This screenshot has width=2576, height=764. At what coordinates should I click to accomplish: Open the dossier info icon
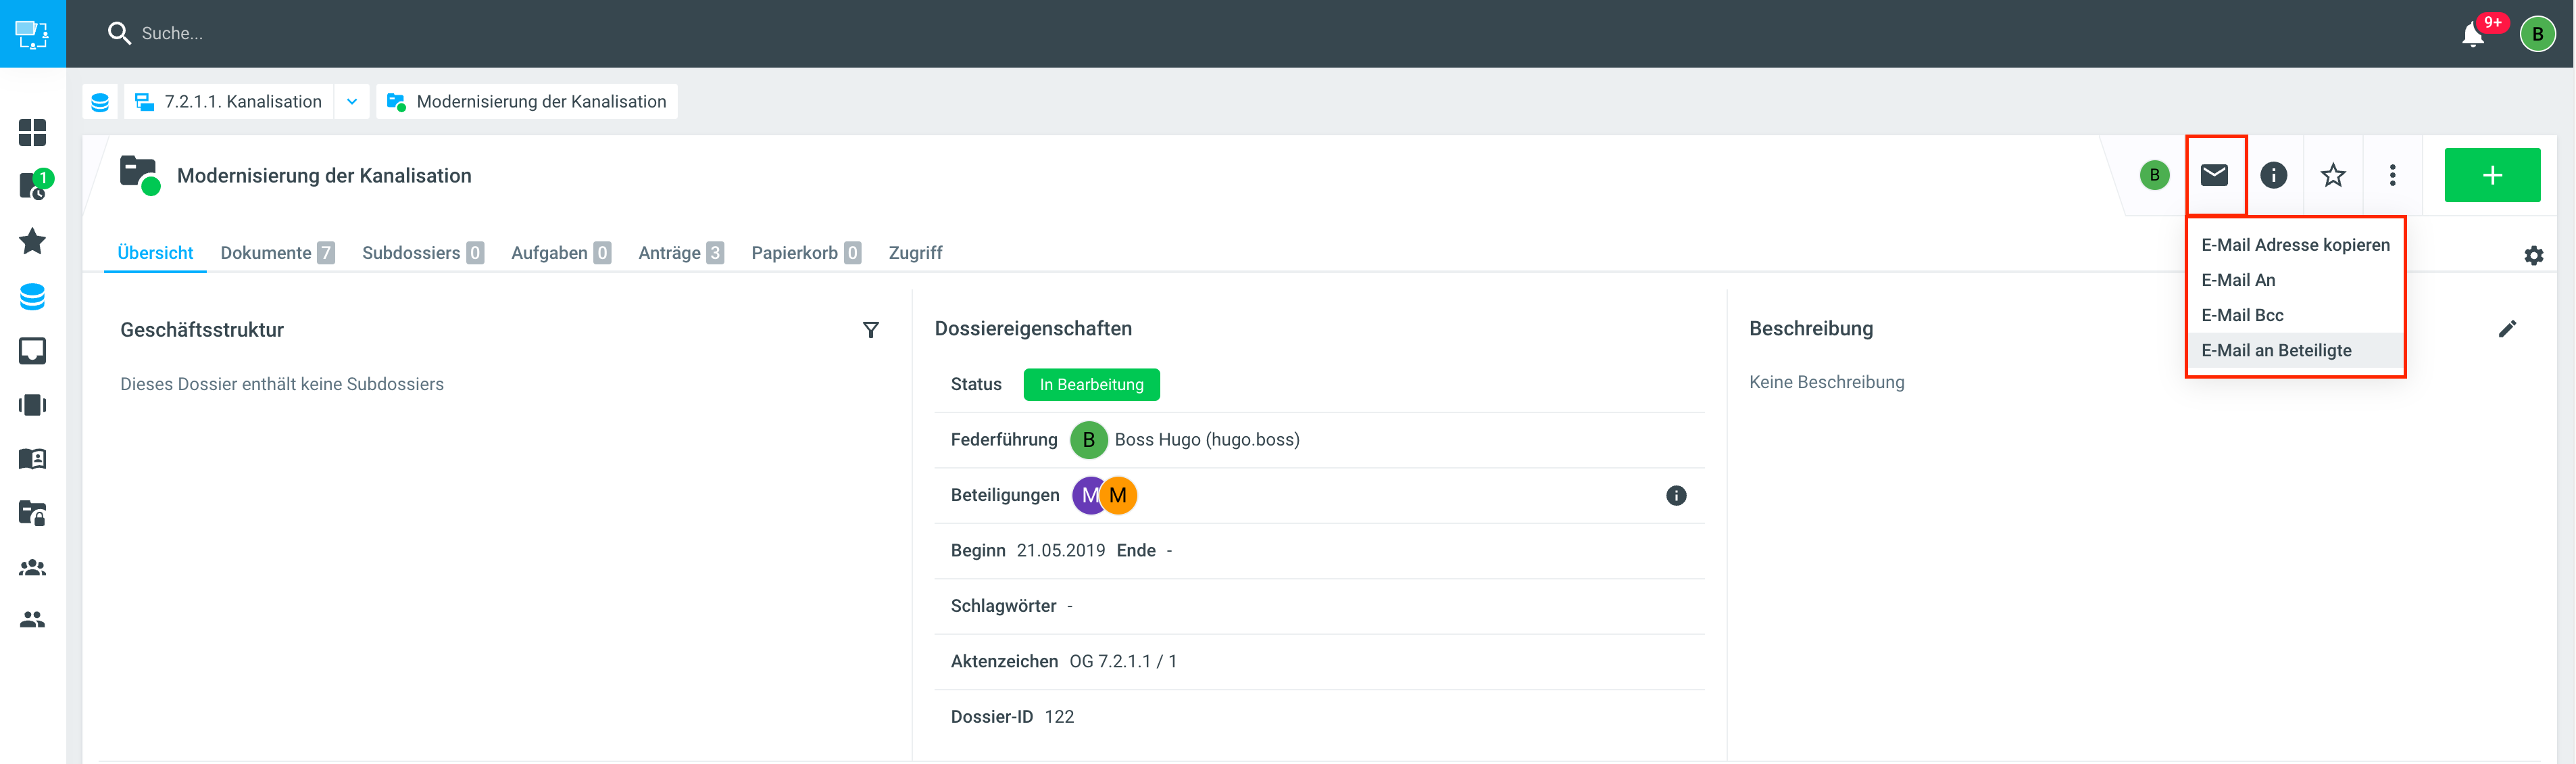coord(2273,175)
